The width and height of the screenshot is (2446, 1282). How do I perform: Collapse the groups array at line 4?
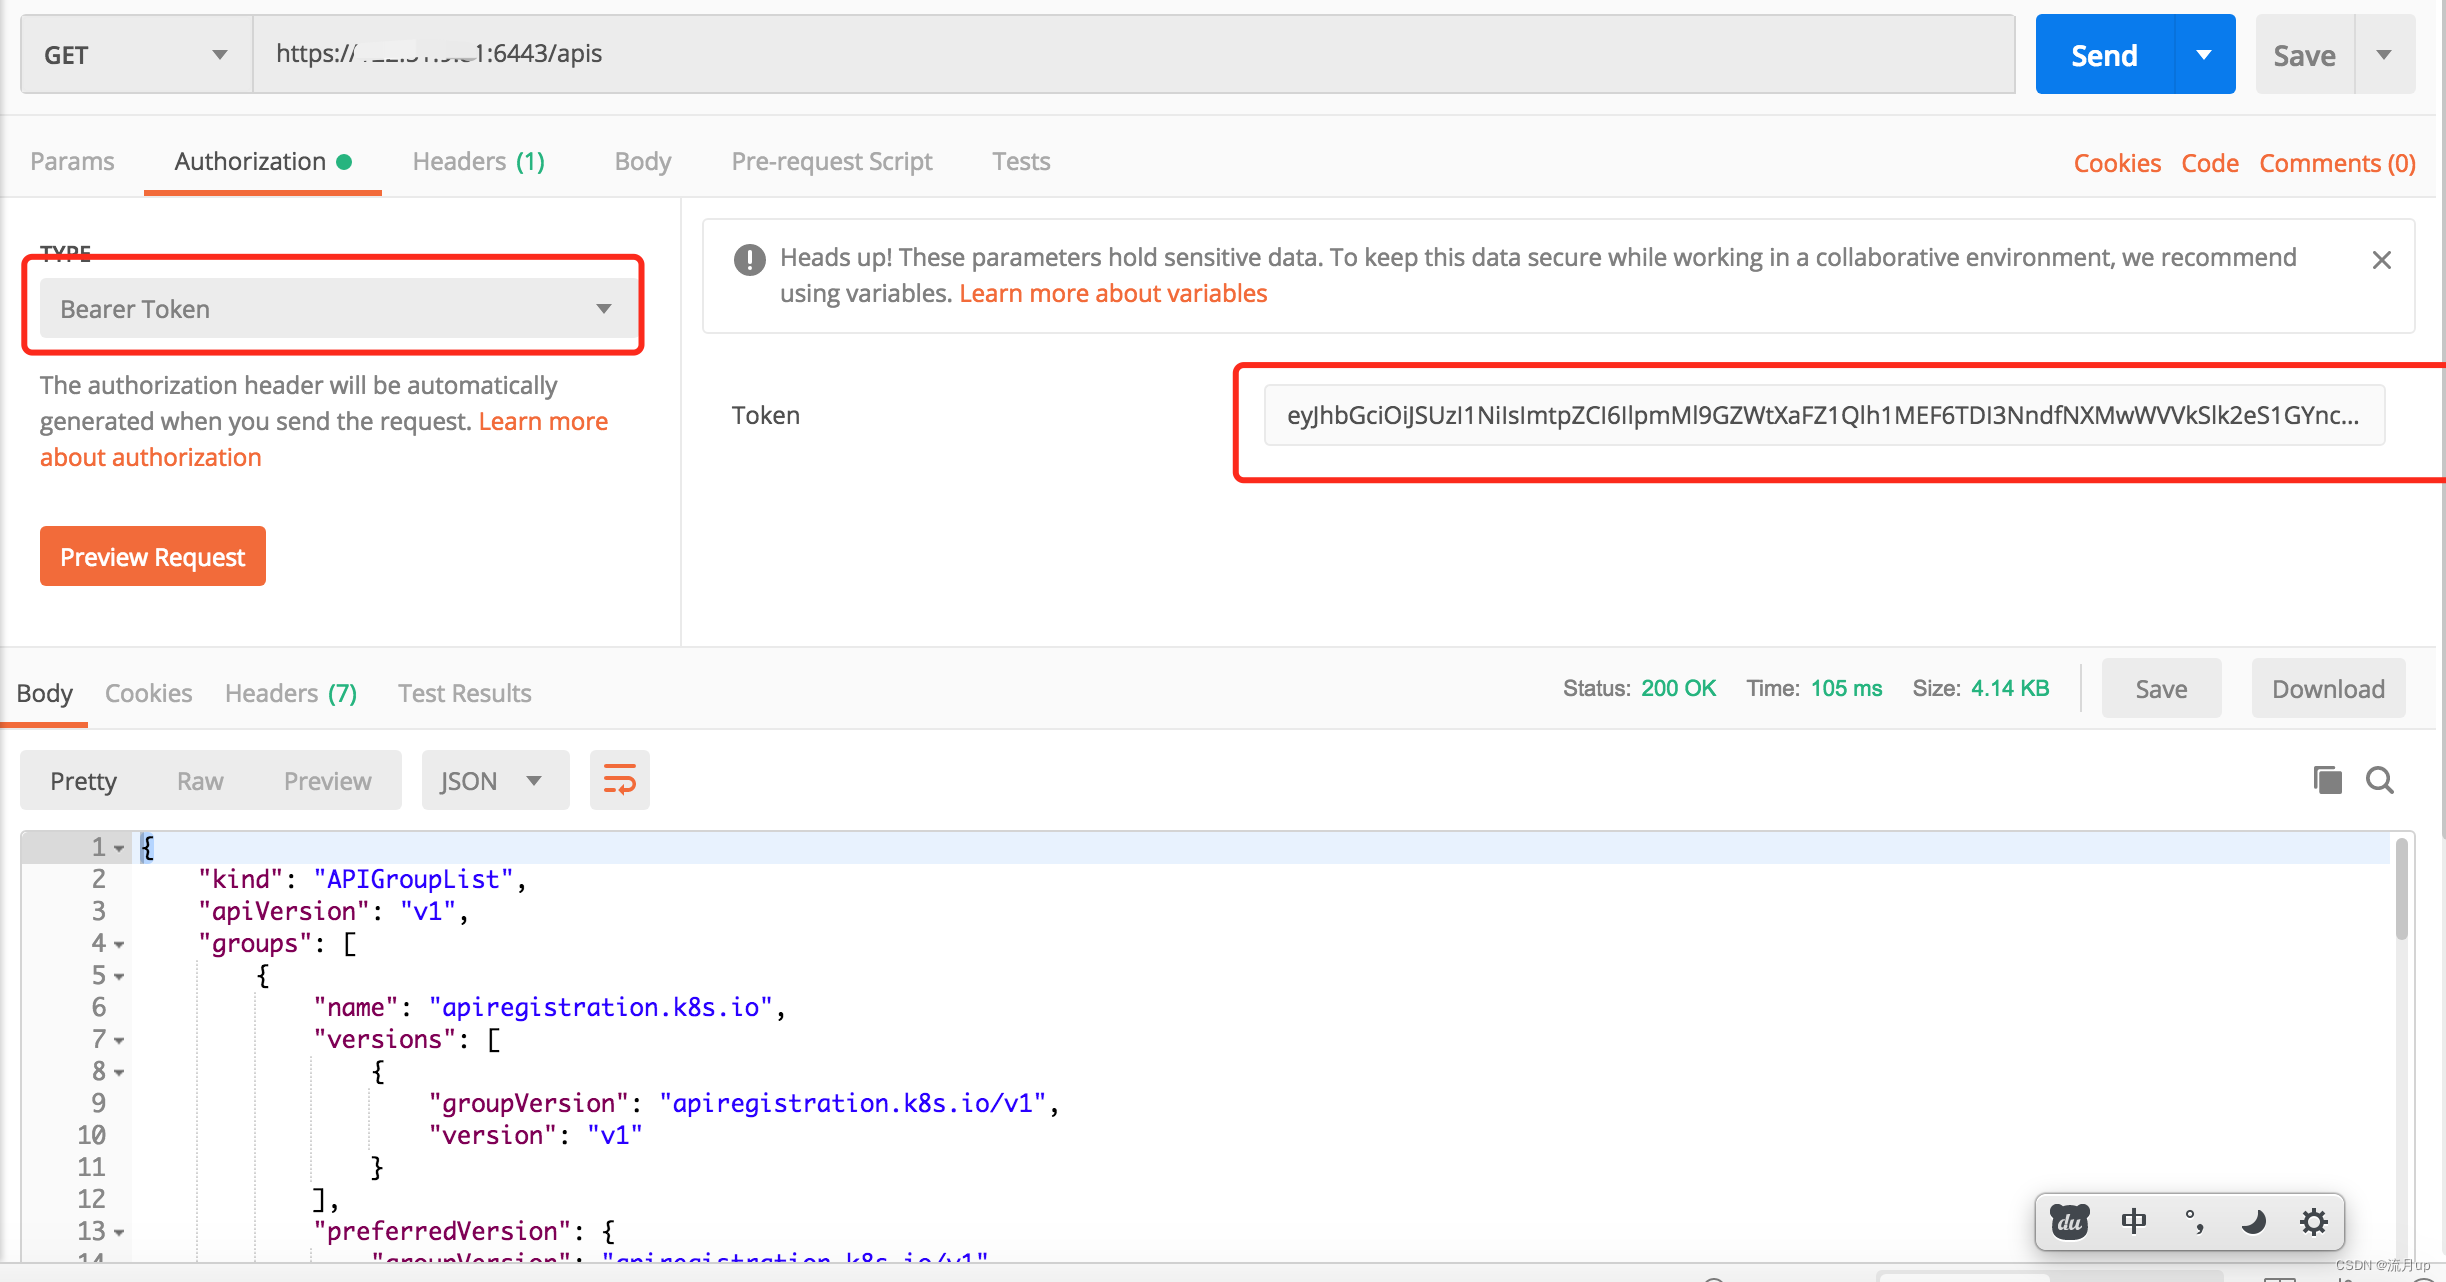[x=119, y=944]
